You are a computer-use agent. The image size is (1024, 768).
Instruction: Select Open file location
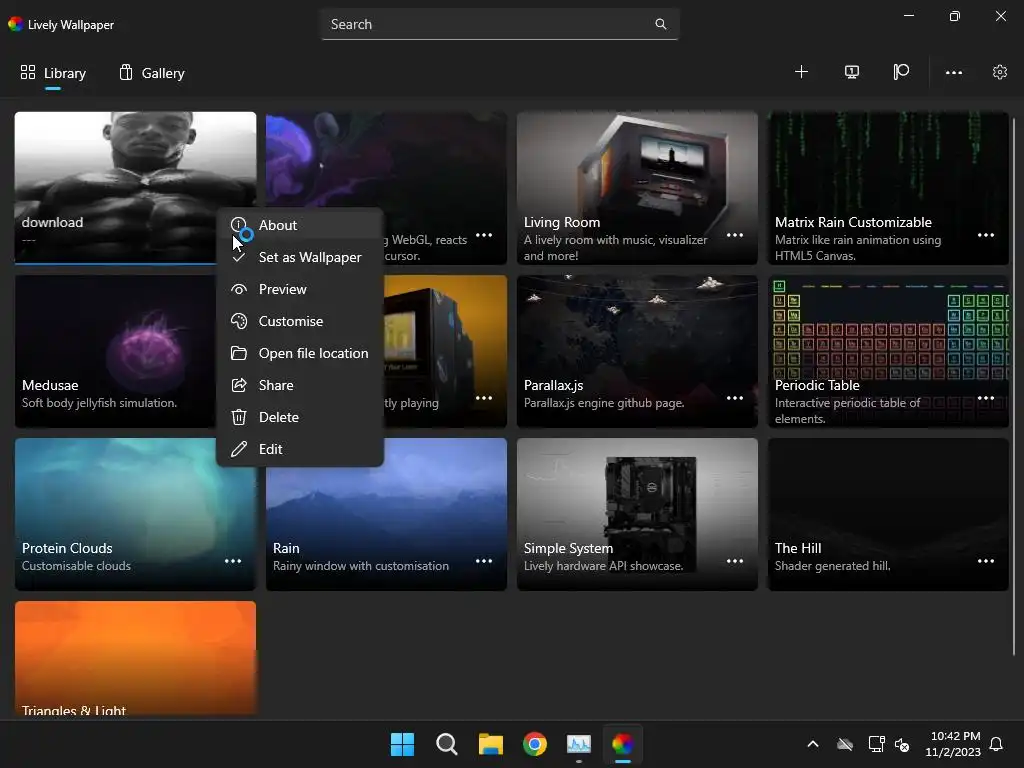click(300, 353)
